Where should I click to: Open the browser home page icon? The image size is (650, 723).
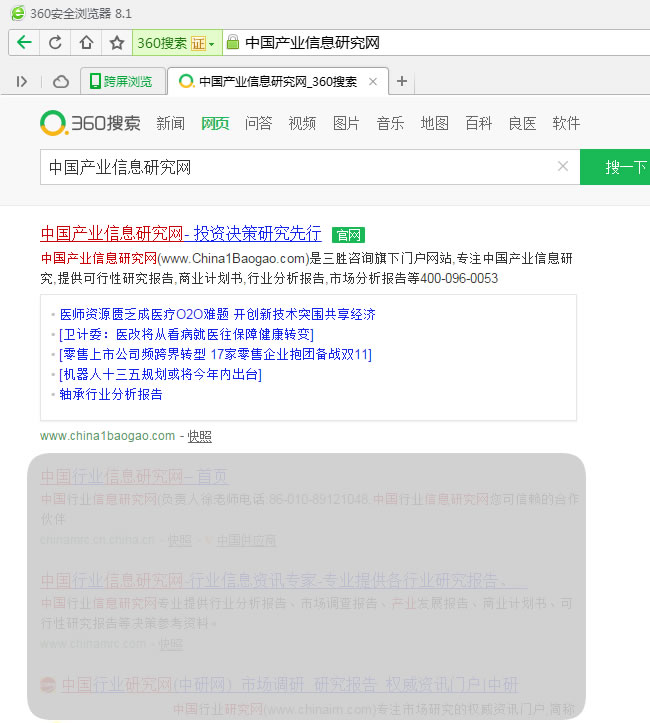(86, 43)
